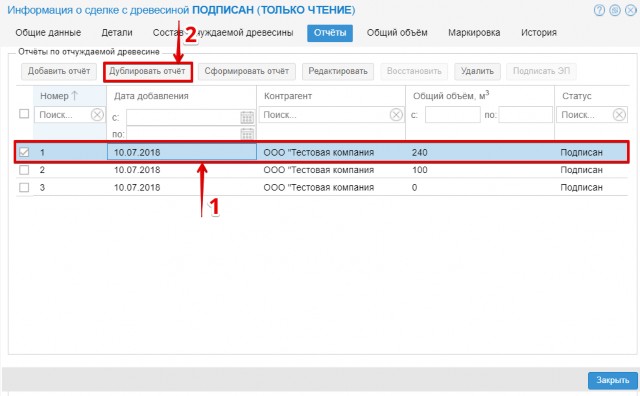
Task: Click the Подписать ЭП button
Action: pyautogui.click(x=541, y=71)
